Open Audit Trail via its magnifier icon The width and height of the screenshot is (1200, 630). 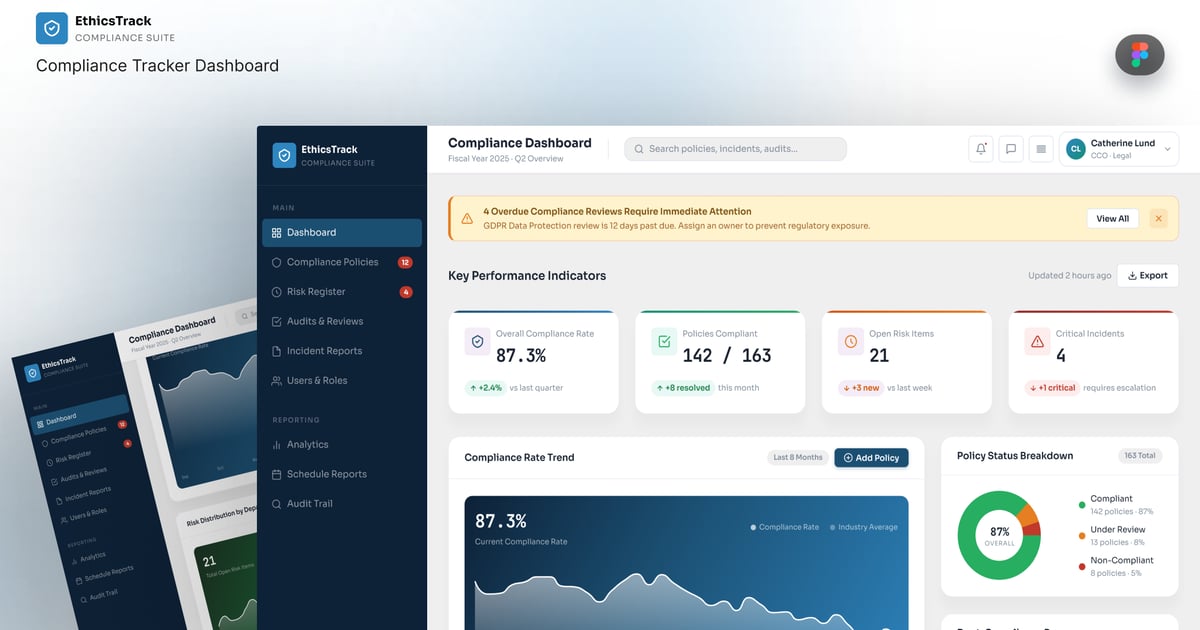click(x=277, y=504)
